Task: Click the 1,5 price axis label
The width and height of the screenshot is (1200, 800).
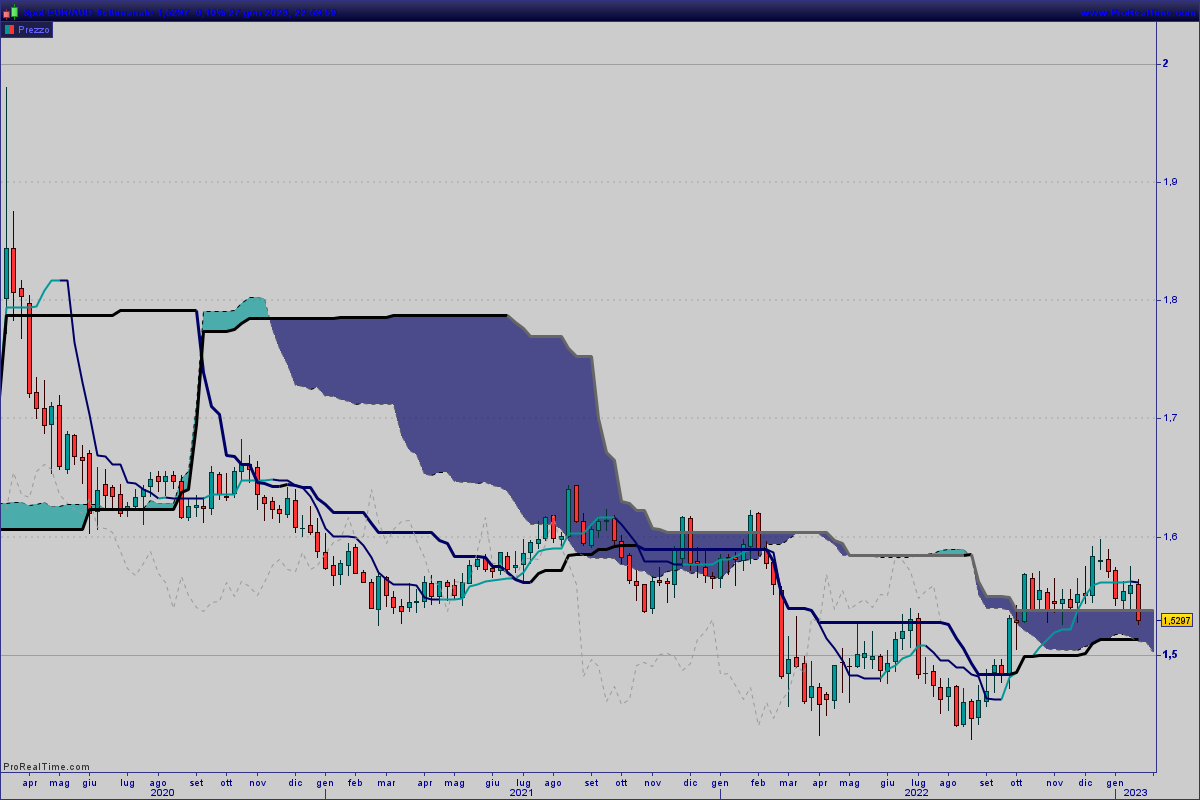Action: (1168, 655)
